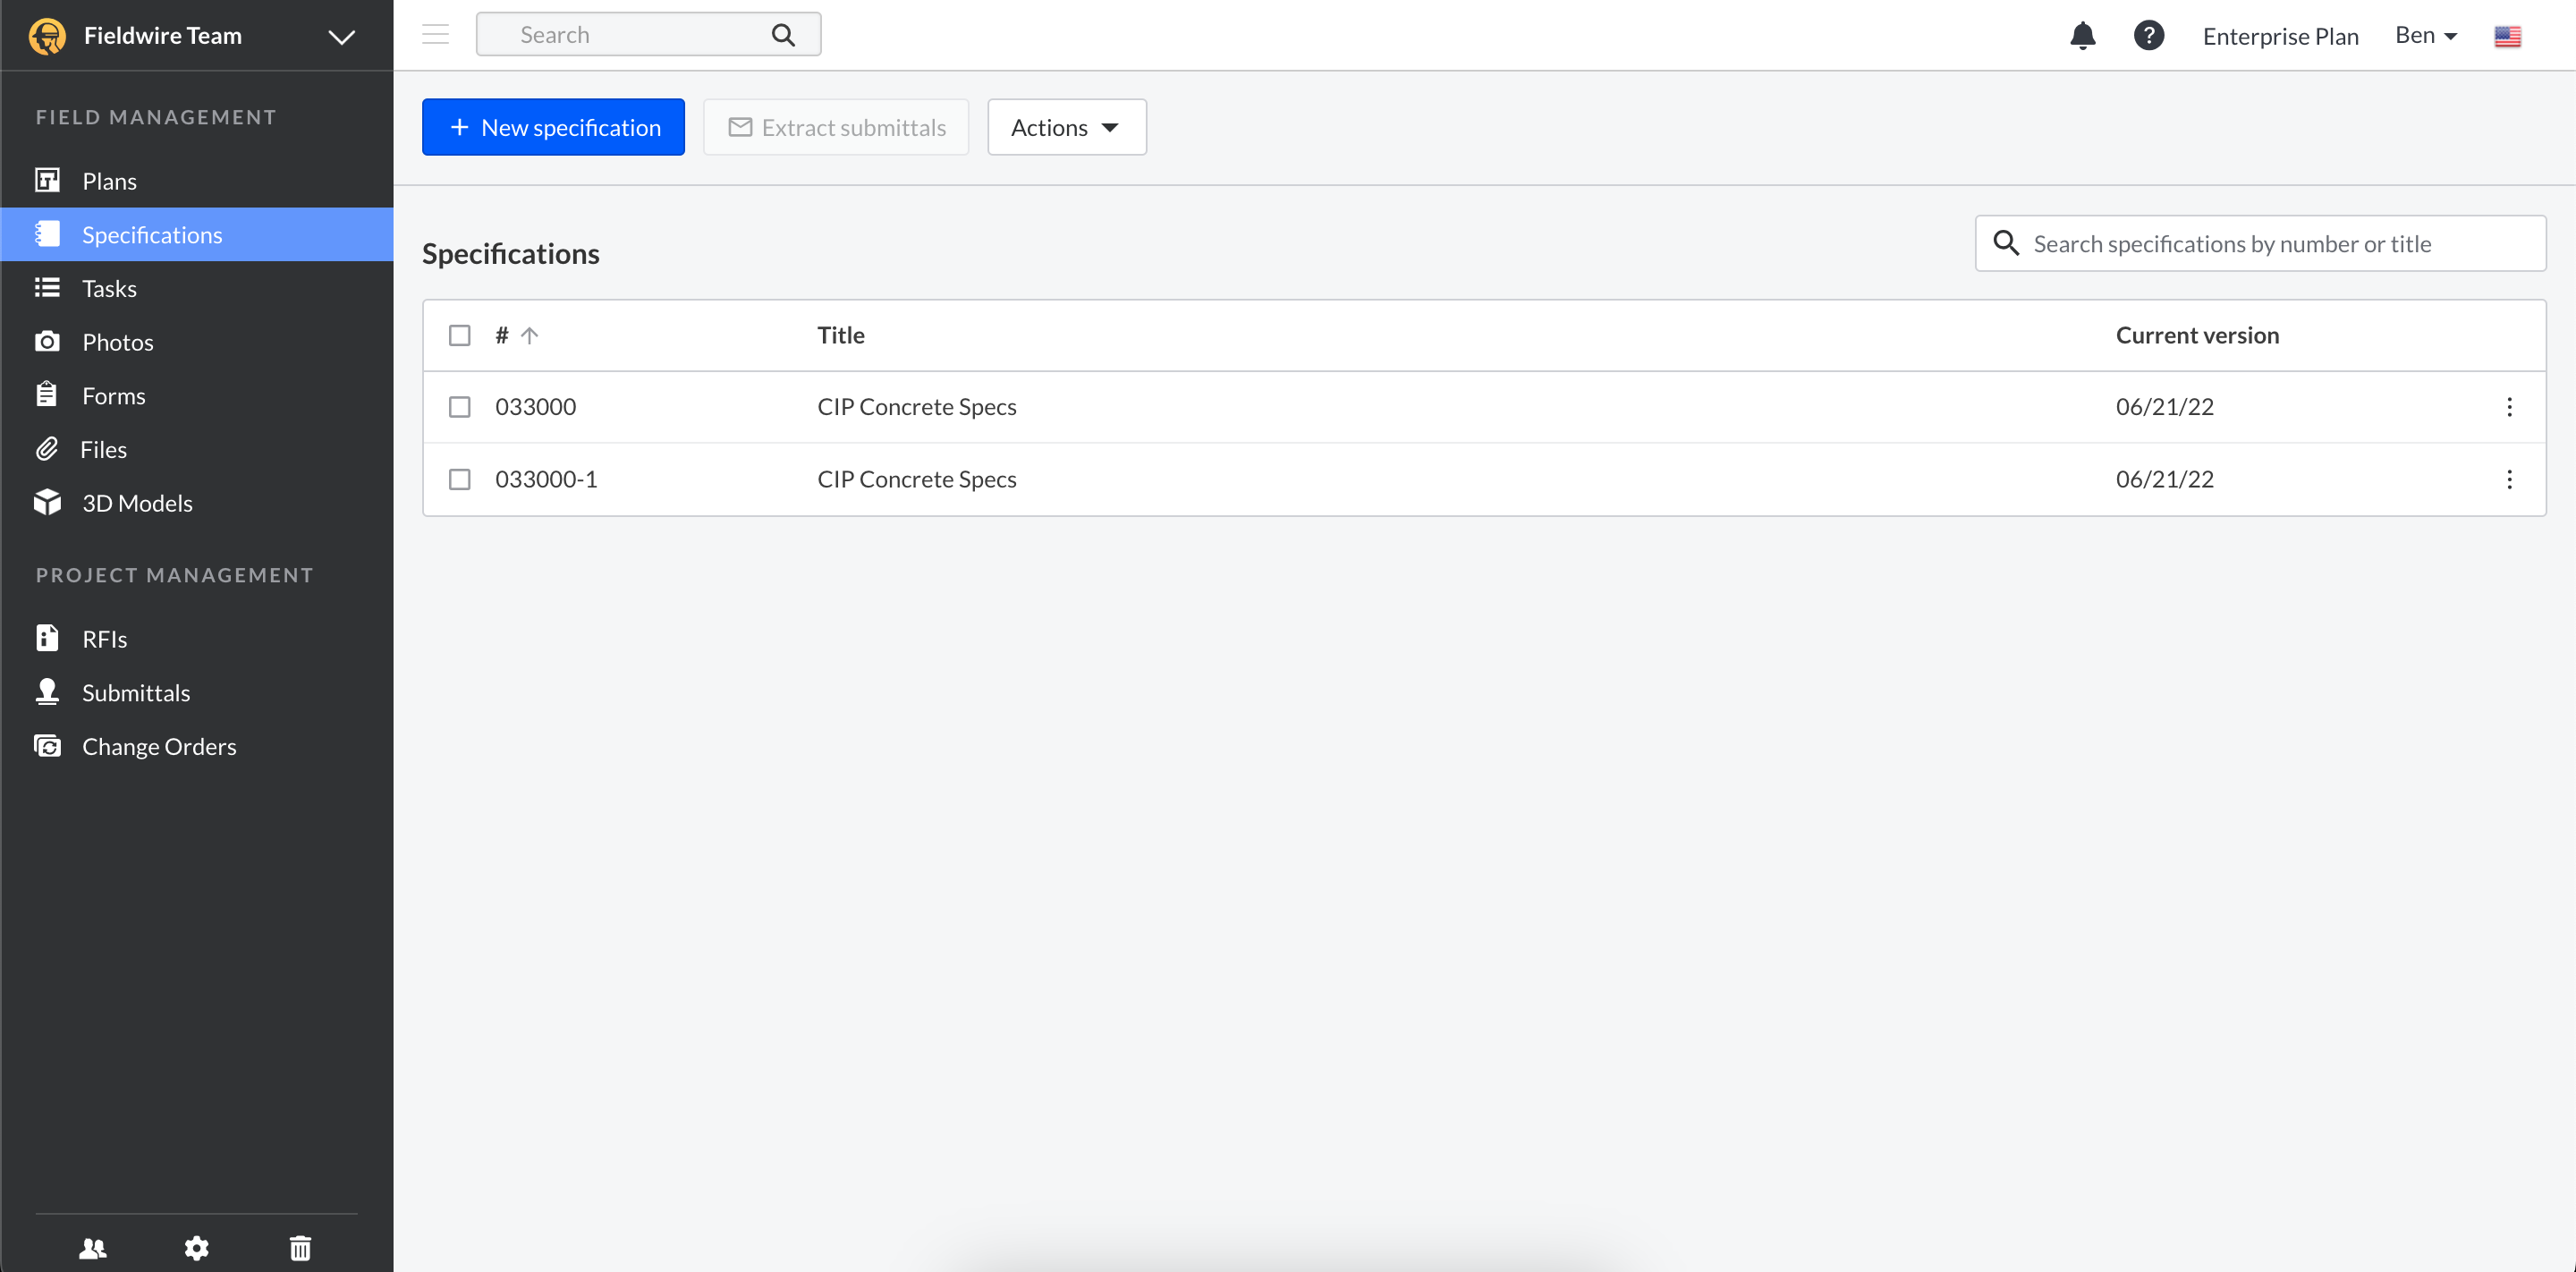Toggle the select-all header checkbox

click(x=459, y=335)
